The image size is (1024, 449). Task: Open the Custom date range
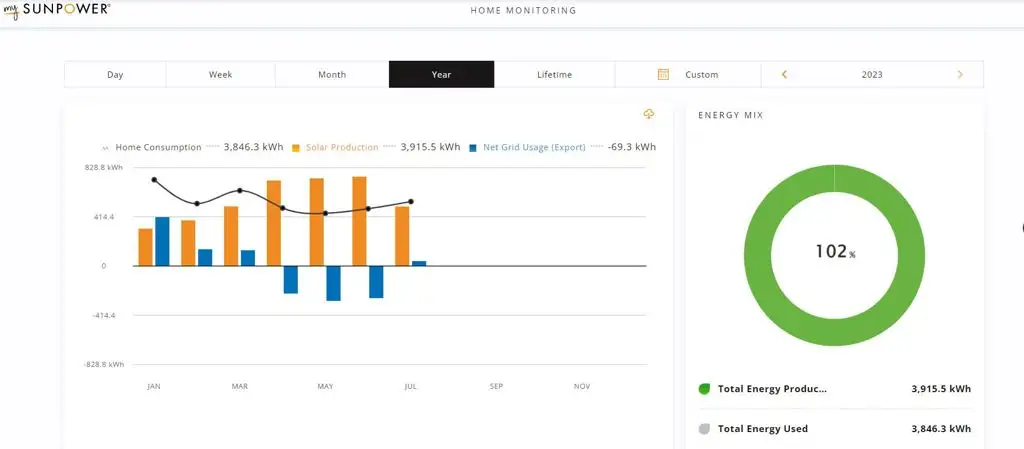(688, 74)
